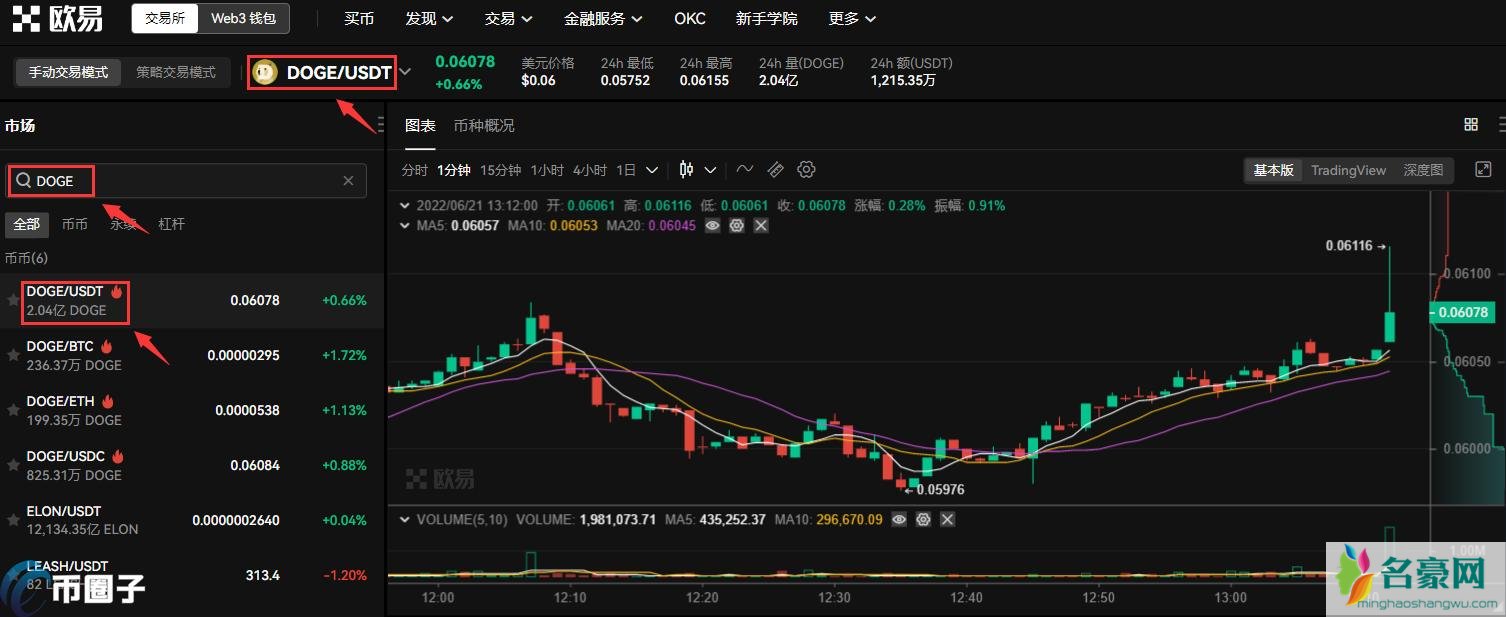The height and width of the screenshot is (617, 1506).
Task: Open the 交易 dropdown menu
Action: [x=508, y=19]
